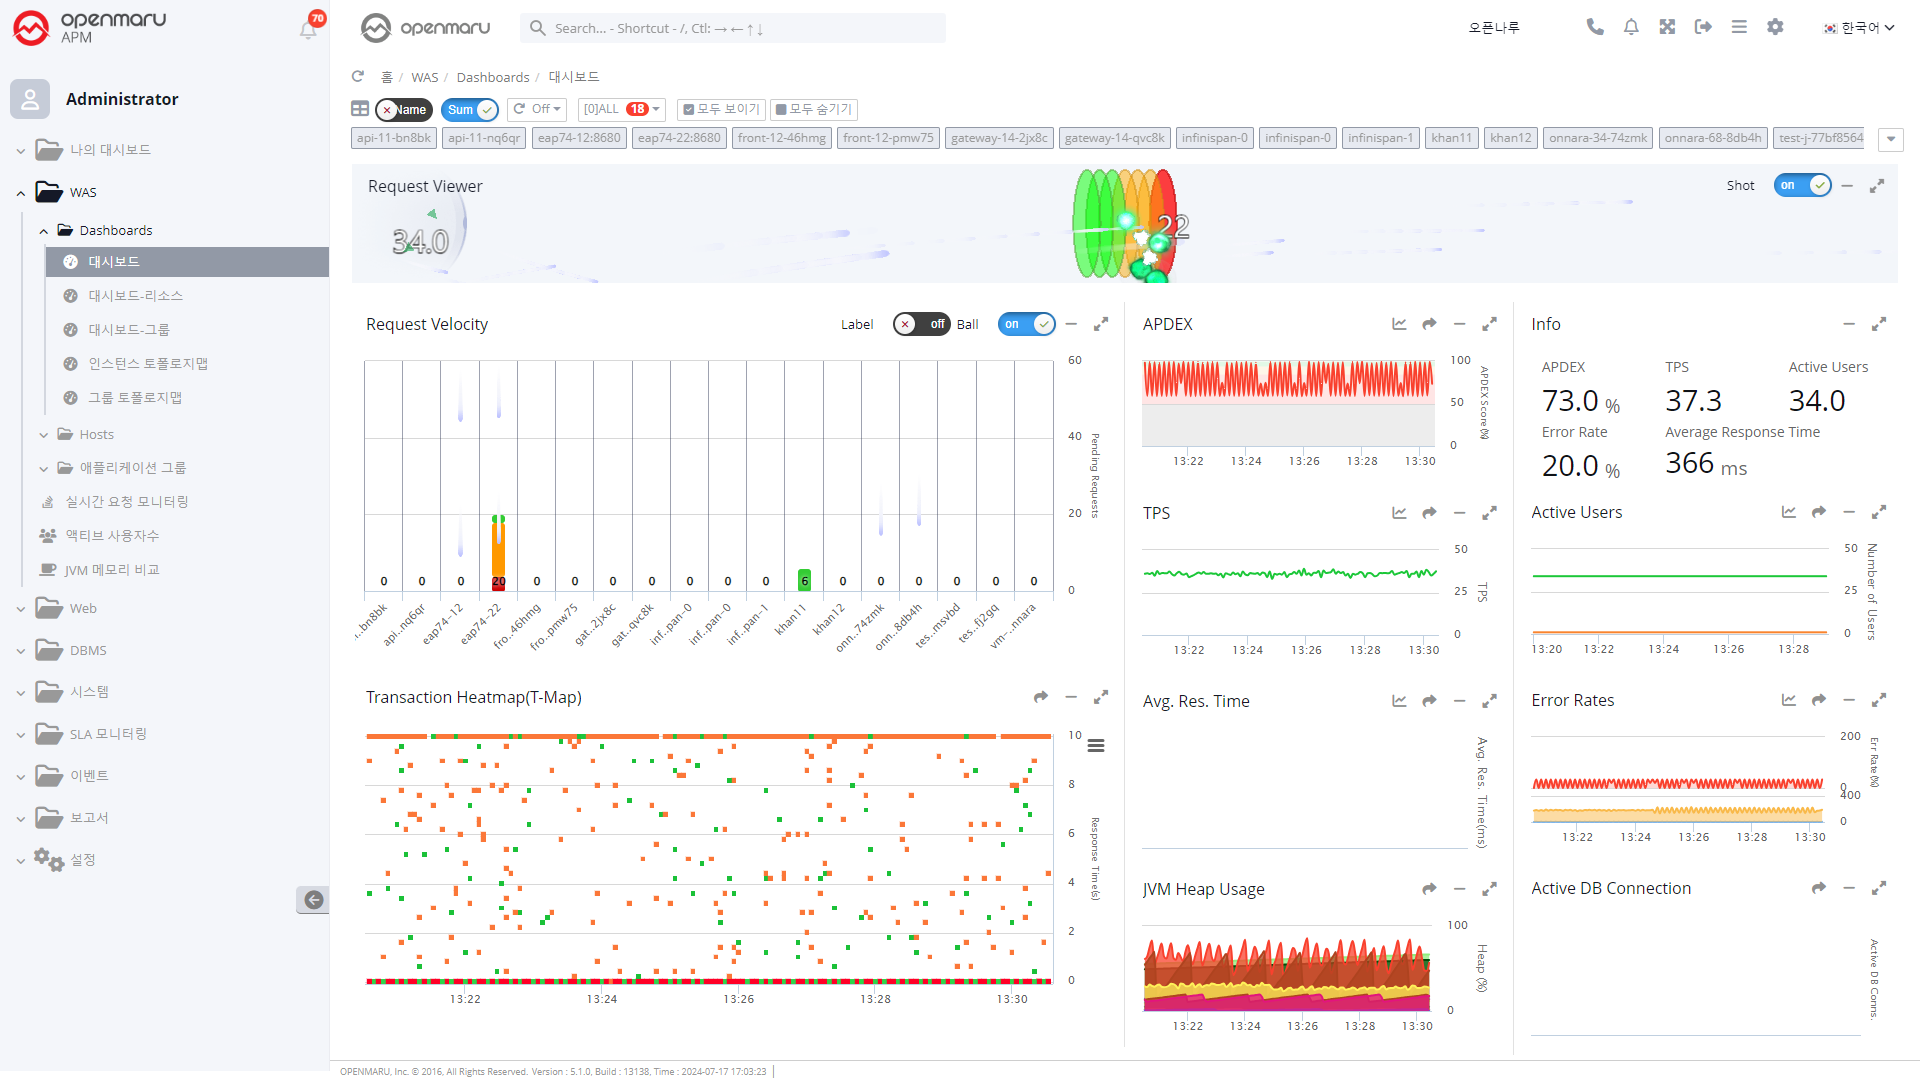Toggle the Label switch on

click(x=920, y=324)
